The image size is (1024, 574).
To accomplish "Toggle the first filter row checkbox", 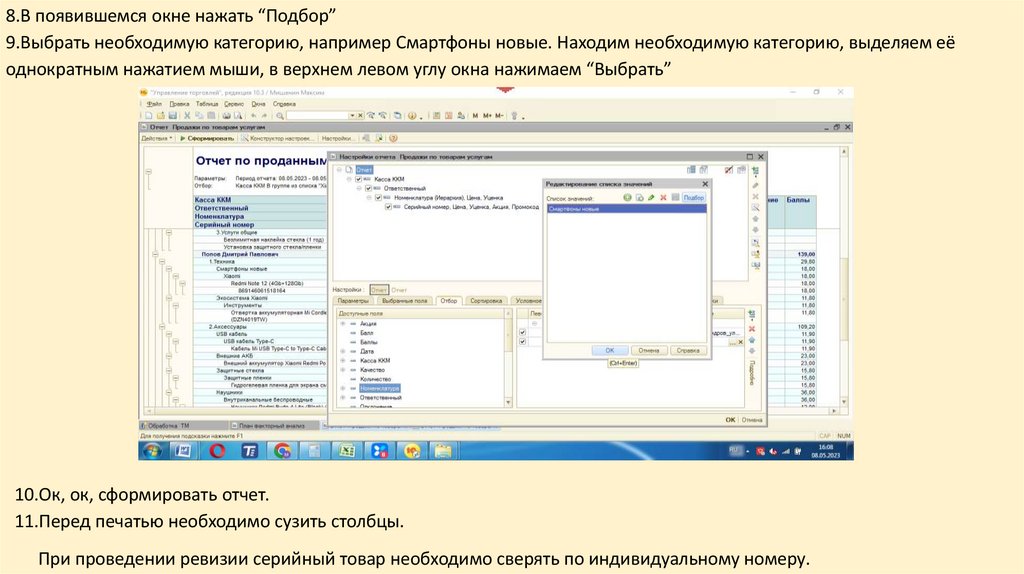I will (x=522, y=332).
